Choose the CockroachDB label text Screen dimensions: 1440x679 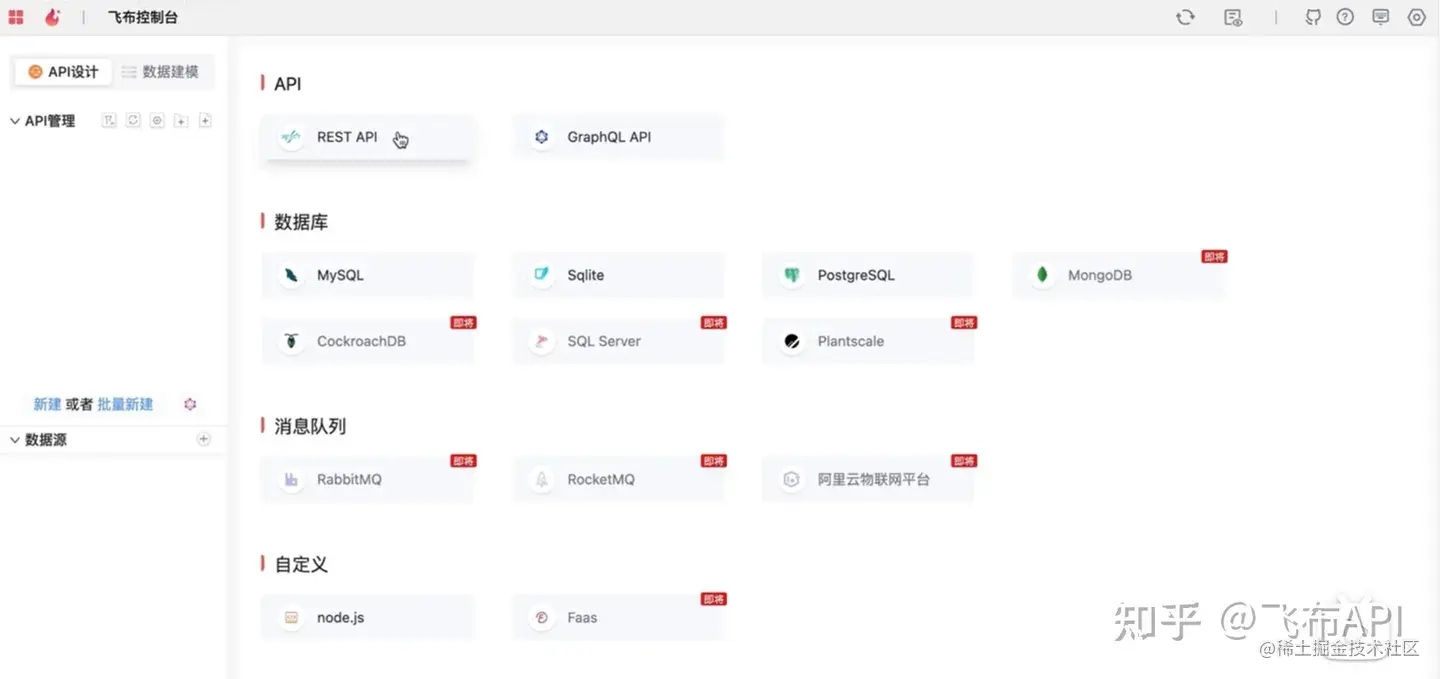[x=361, y=341]
